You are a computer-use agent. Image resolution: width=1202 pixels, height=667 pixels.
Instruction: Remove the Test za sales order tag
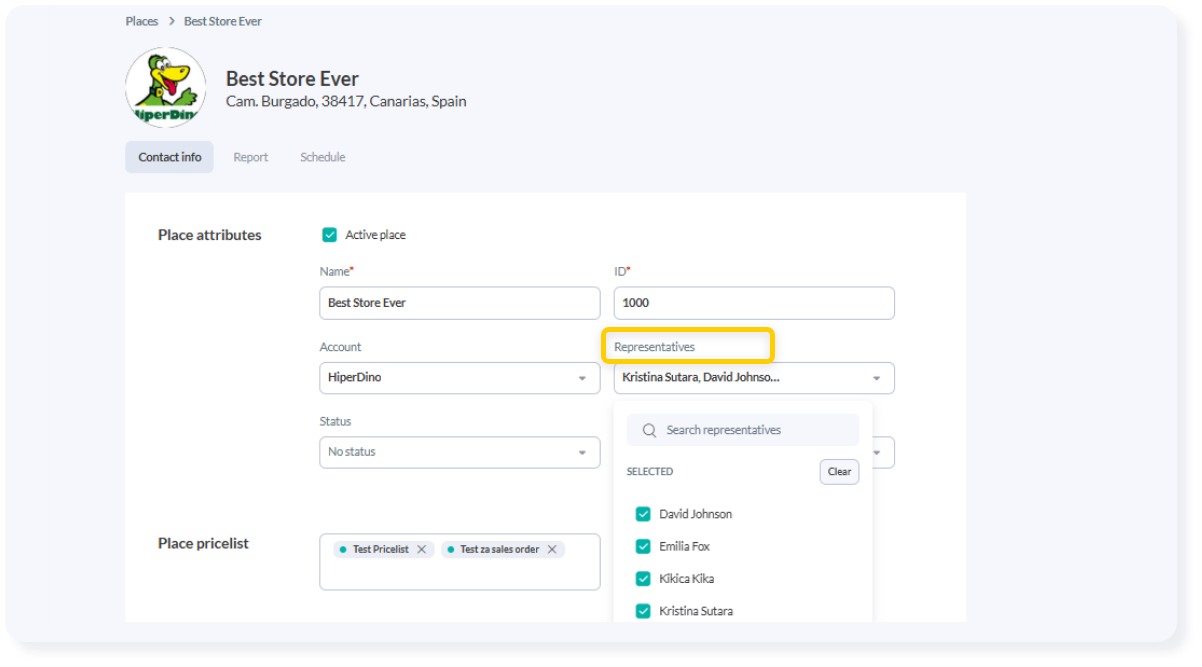pyautogui.click(x=552, y=549)
